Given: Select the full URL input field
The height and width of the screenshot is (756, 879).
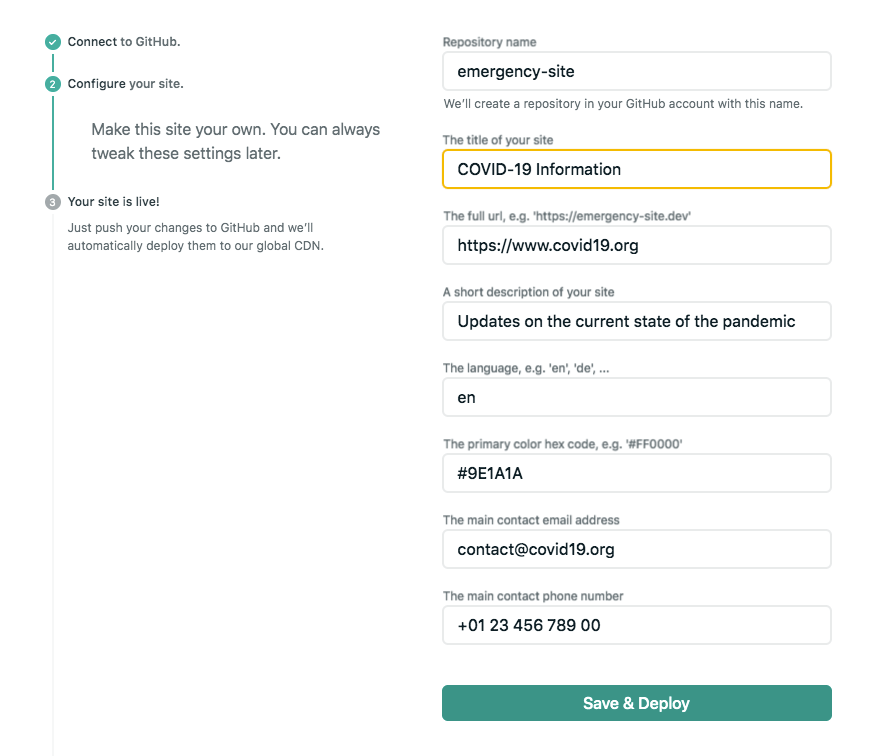Looking at the screenshot, I should [x=636, y=245].
